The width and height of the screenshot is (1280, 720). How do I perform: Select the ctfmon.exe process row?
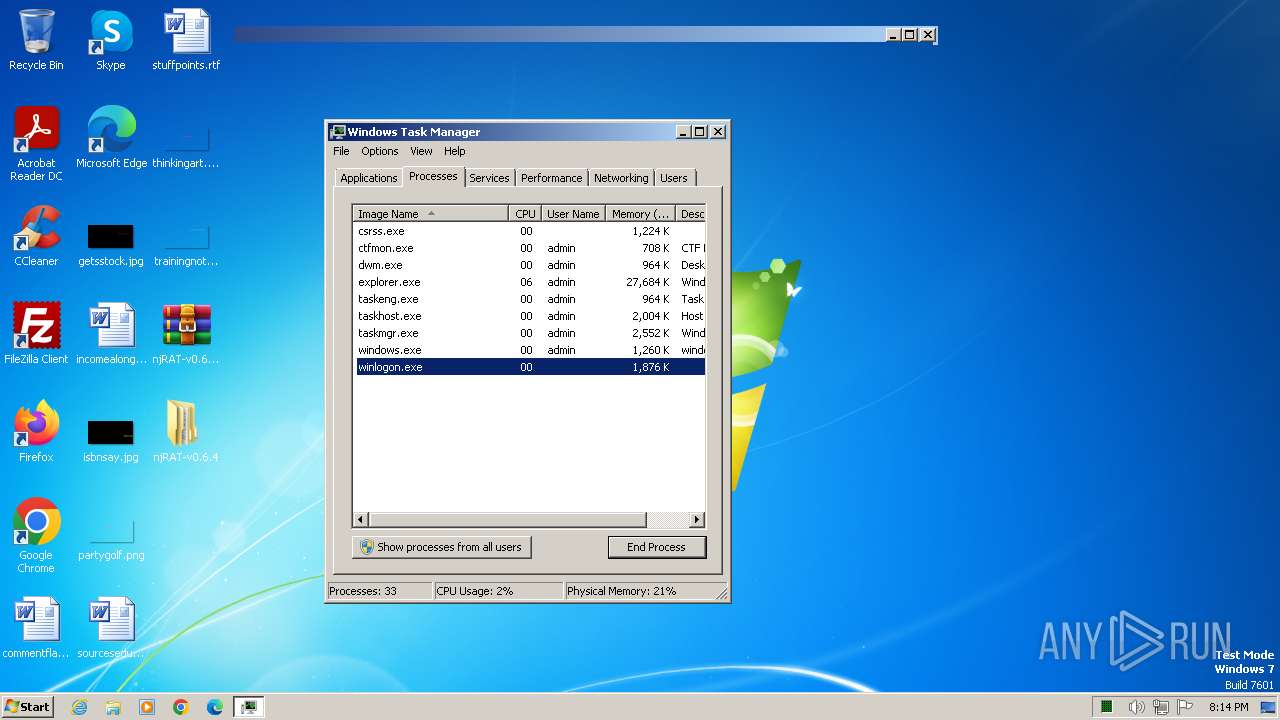pos(530,248)
